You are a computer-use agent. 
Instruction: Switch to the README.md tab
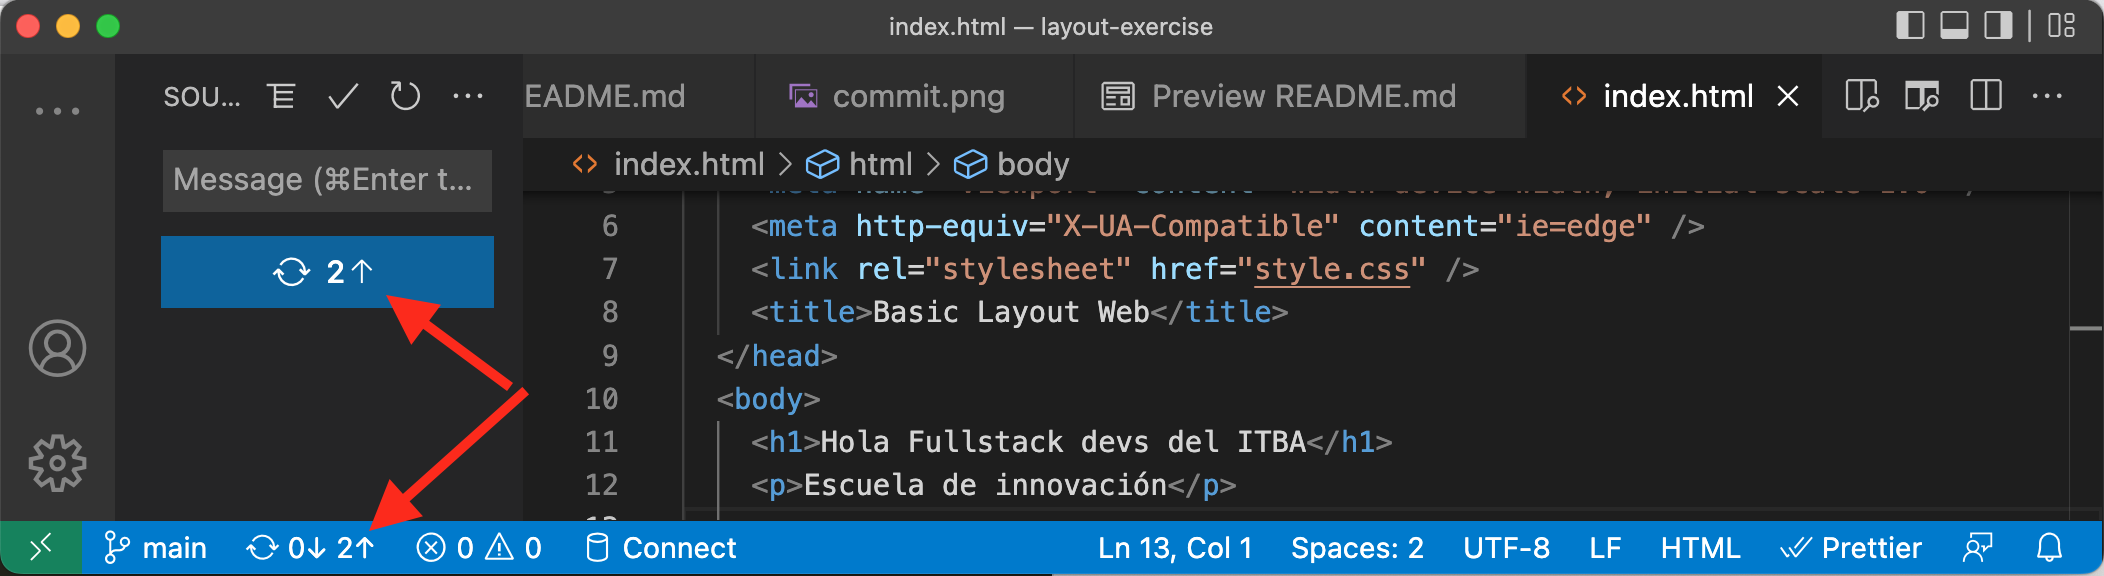click(638, 96)
